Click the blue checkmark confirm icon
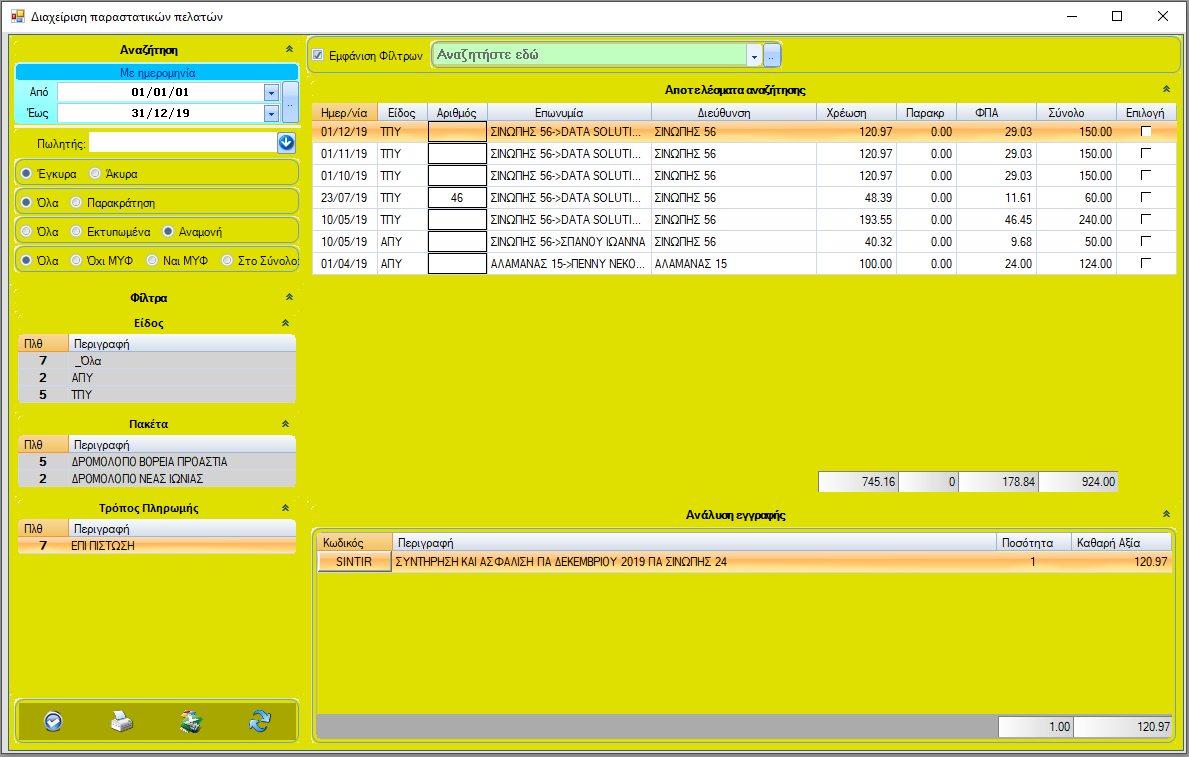1189x757 pixels. click(53, 721)
